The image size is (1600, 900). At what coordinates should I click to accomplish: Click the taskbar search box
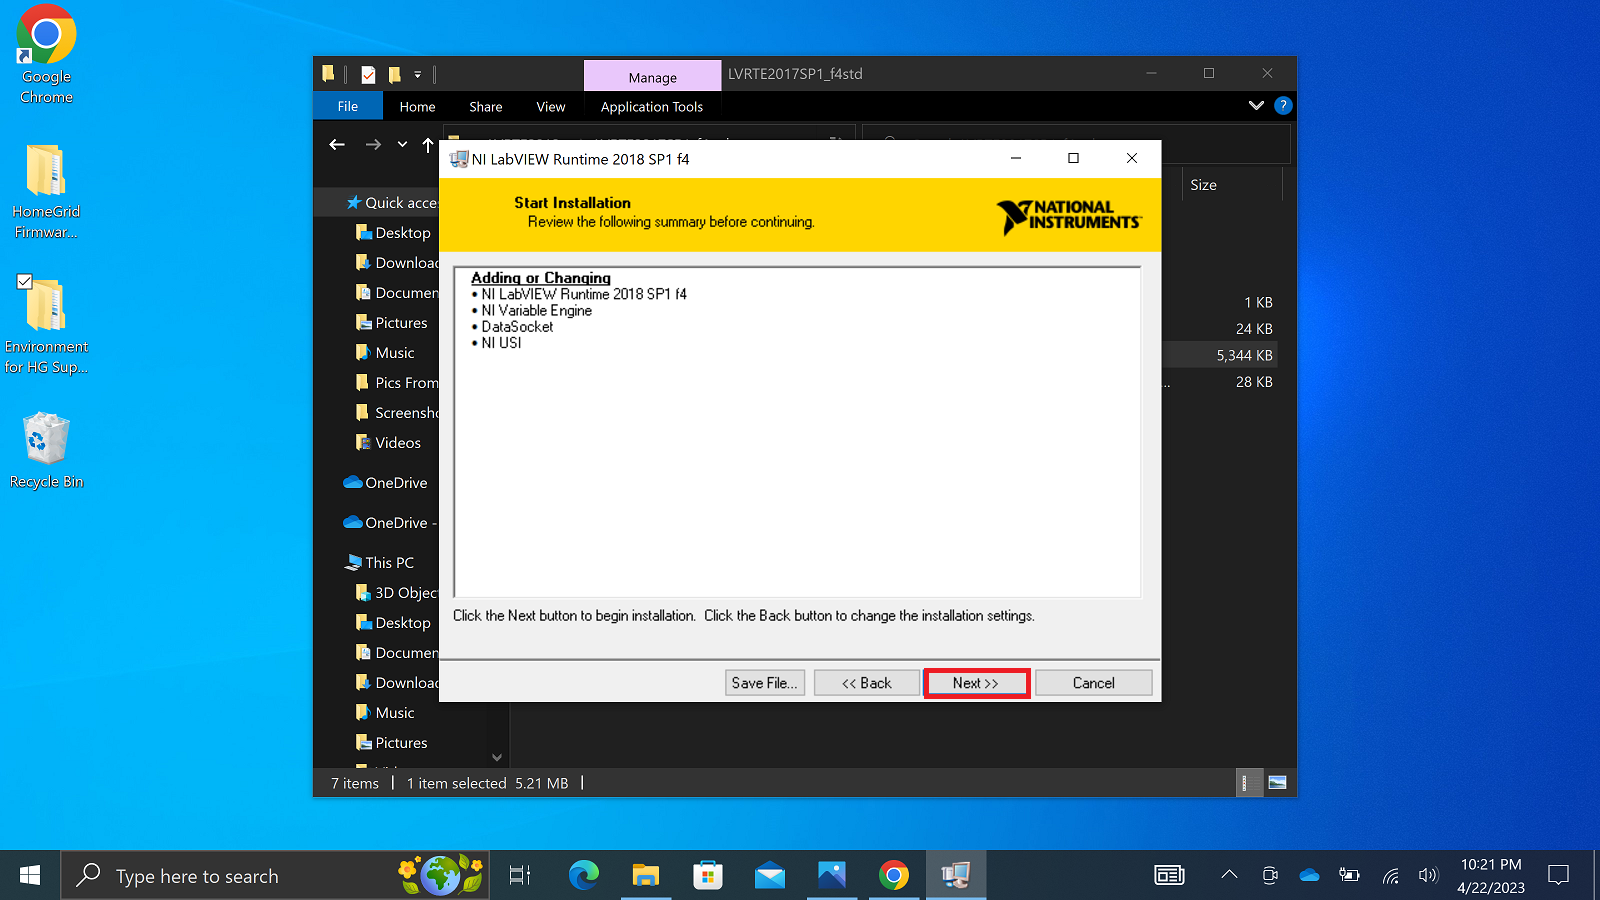(x=275, y=875)
